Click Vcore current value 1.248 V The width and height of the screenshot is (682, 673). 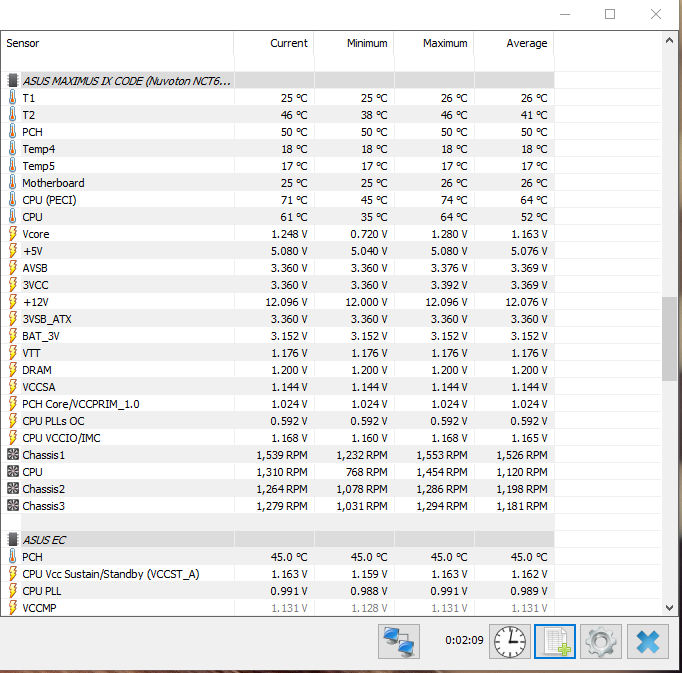pyautogui.click(x=289, y=234)
